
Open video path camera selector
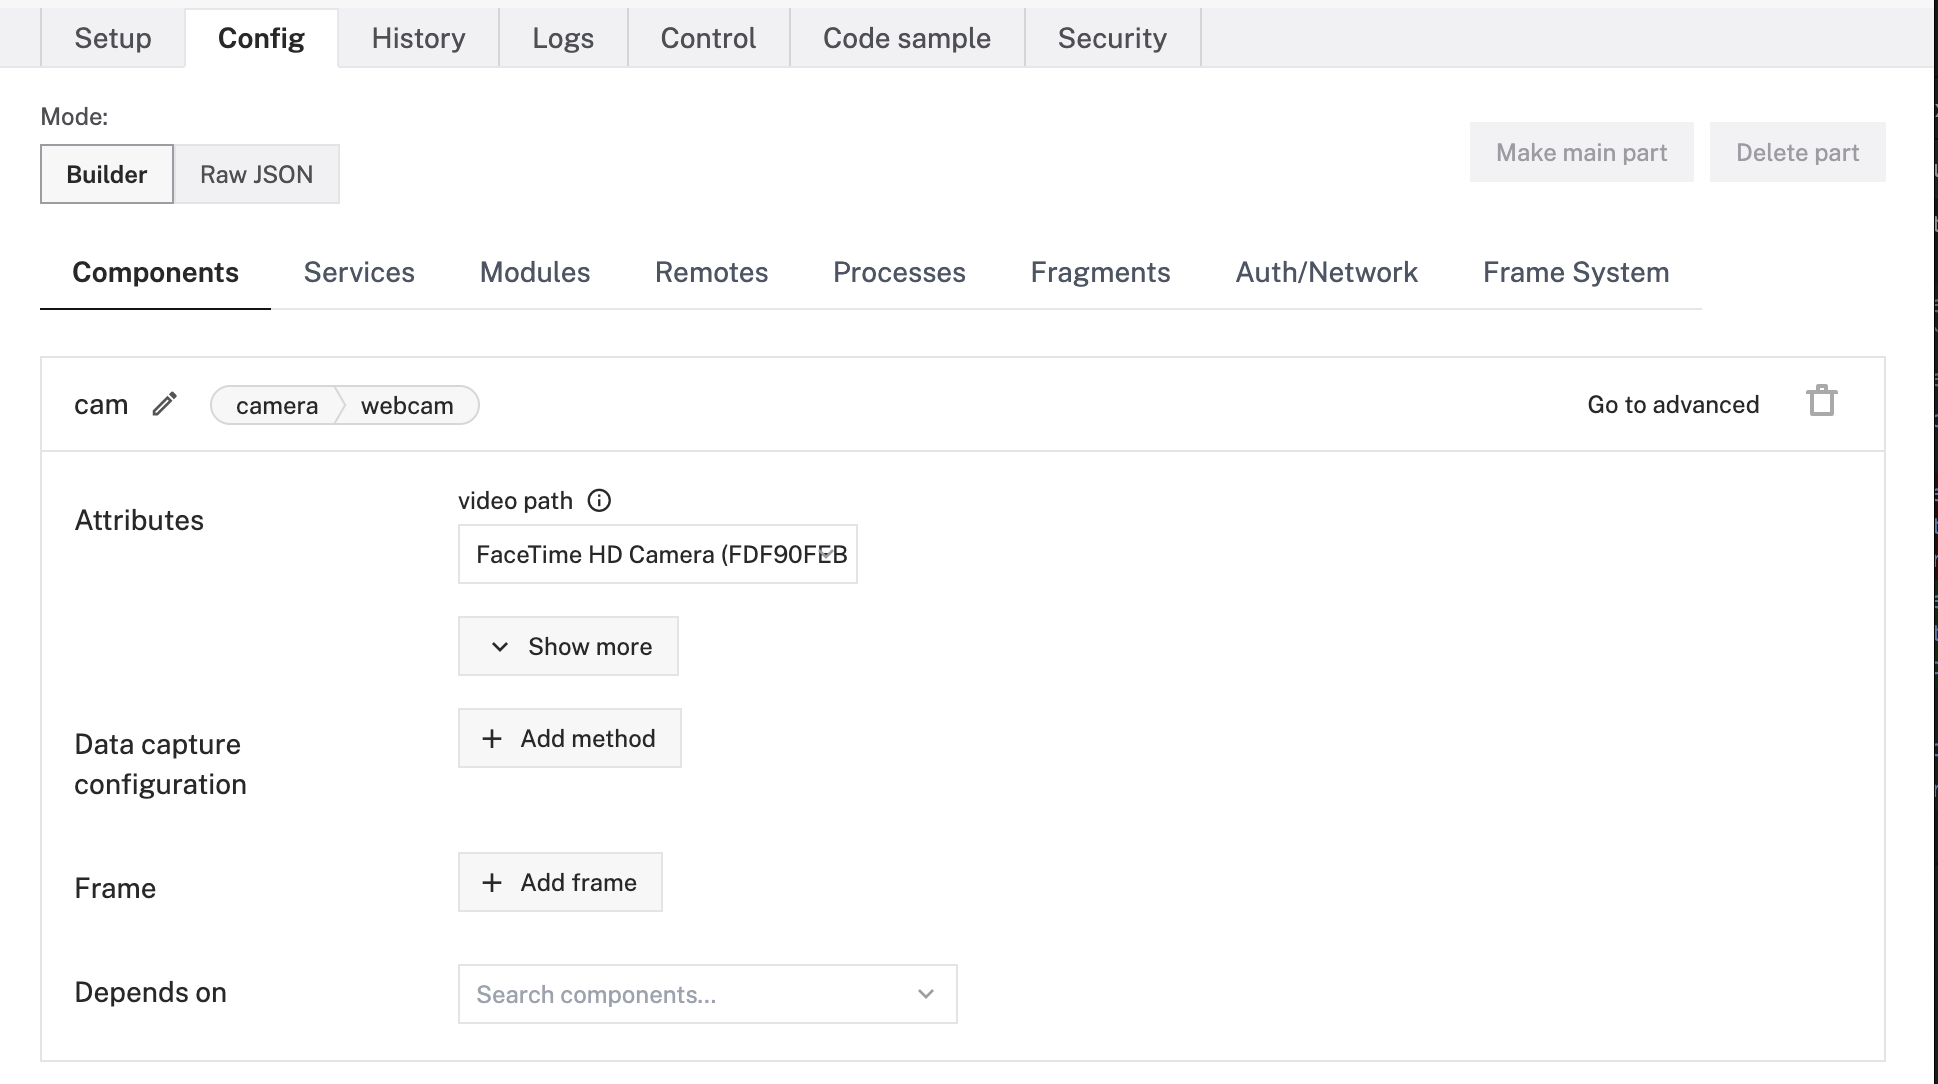tap(657, 555)
